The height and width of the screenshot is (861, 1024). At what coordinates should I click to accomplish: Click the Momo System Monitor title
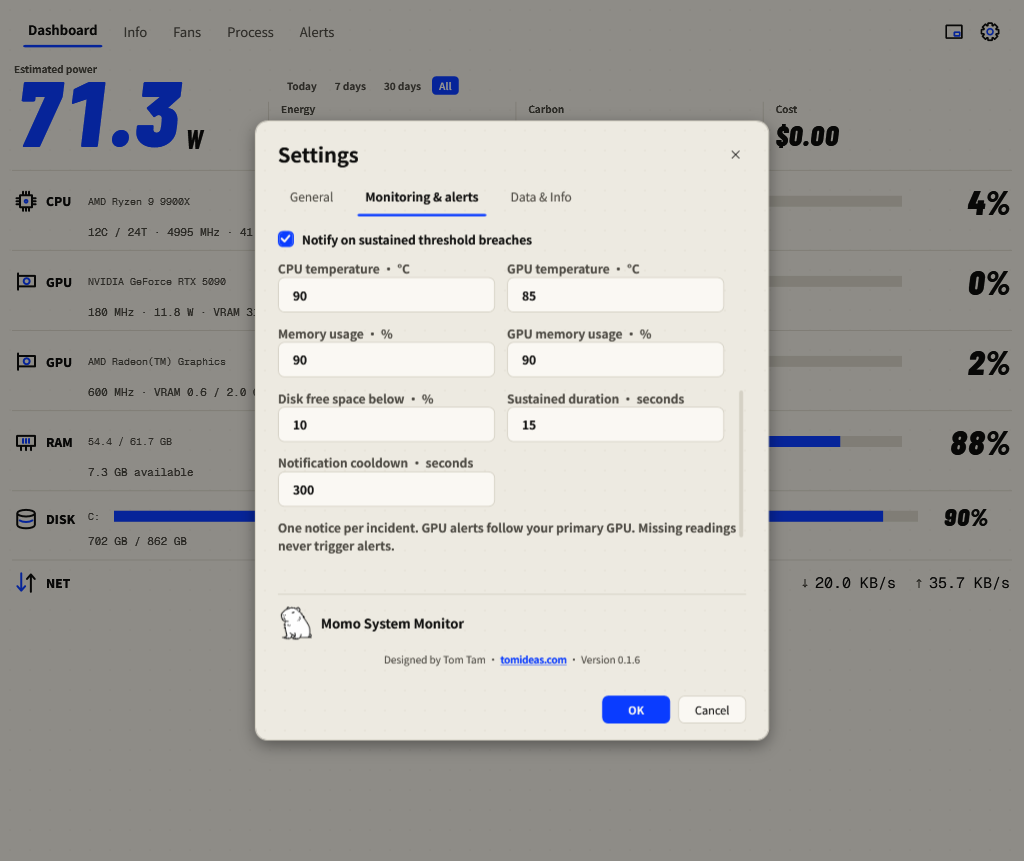click(392, 623)
